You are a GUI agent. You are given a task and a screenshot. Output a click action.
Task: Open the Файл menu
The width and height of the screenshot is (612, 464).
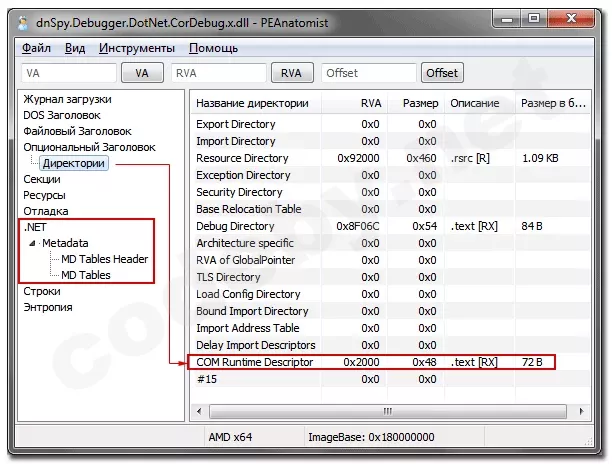36,48
